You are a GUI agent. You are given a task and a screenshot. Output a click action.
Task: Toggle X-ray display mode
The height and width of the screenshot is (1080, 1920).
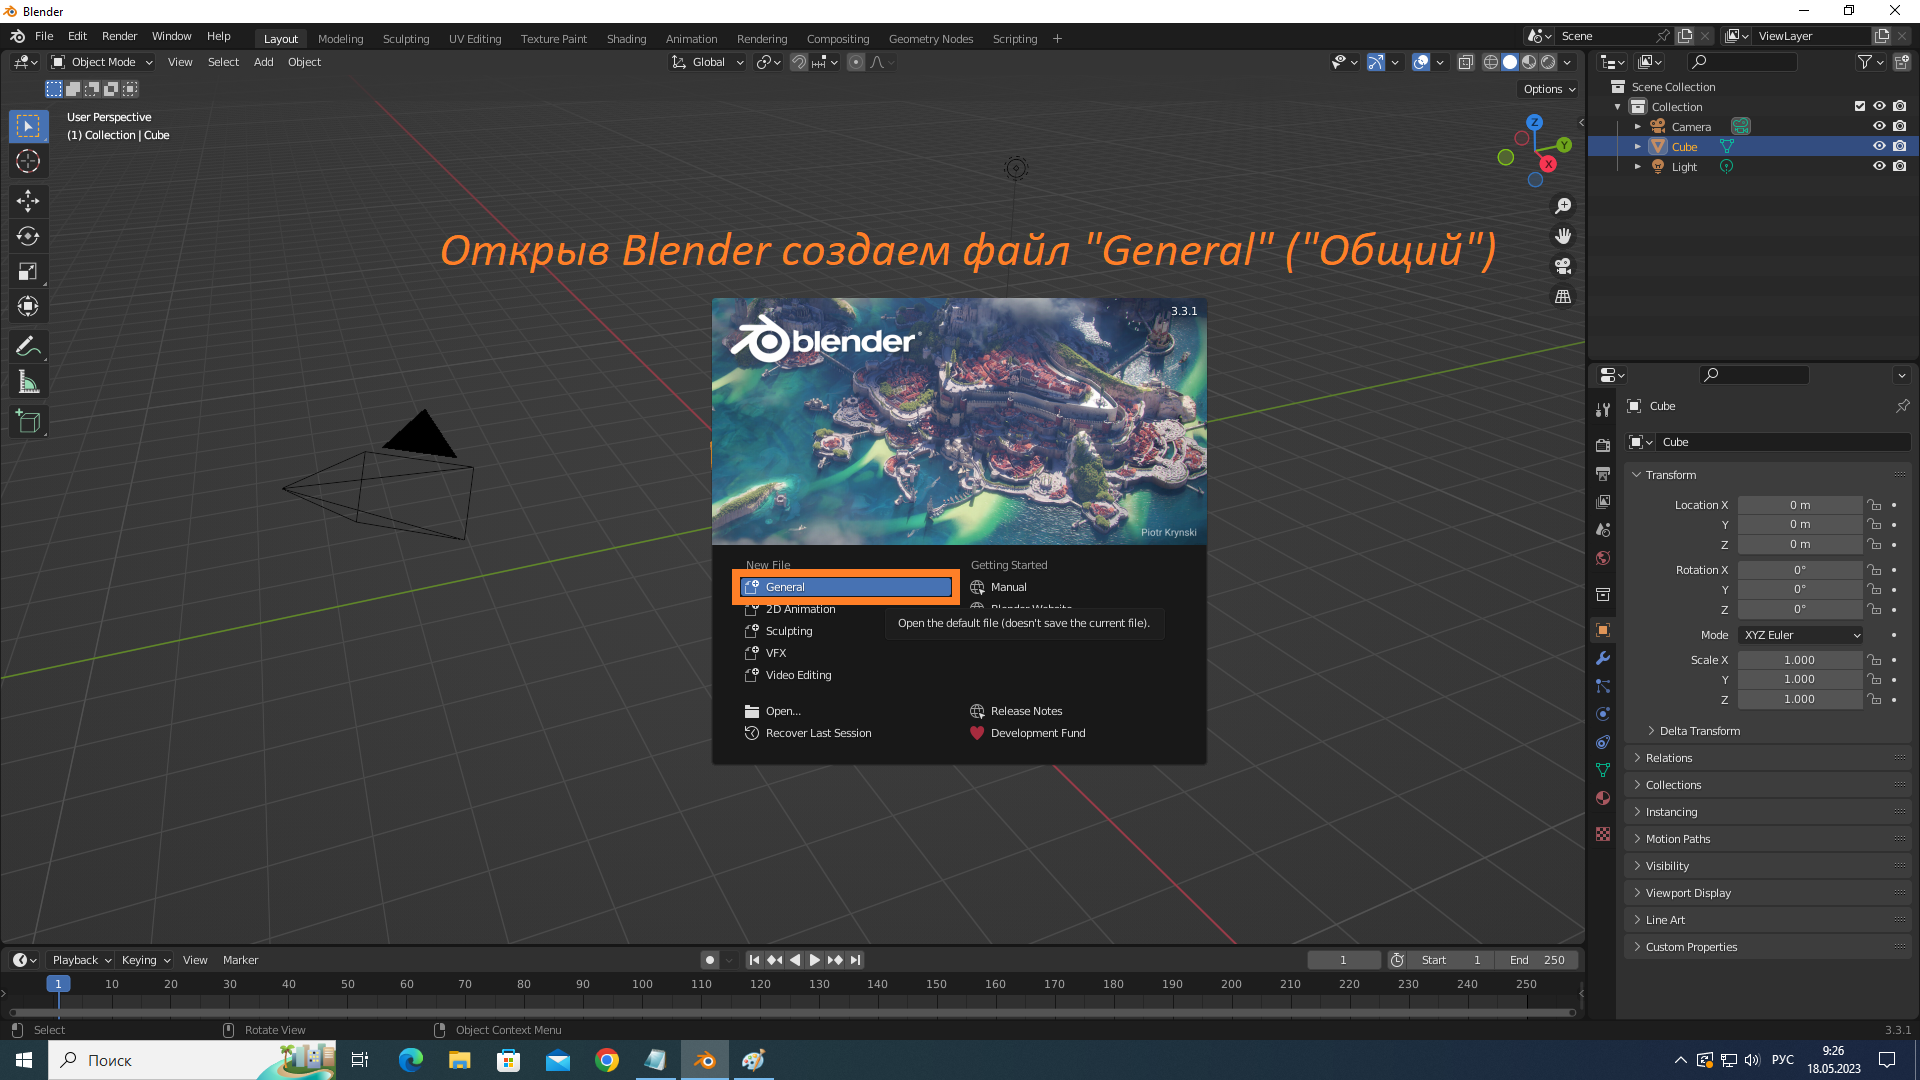coord(1465,62)
